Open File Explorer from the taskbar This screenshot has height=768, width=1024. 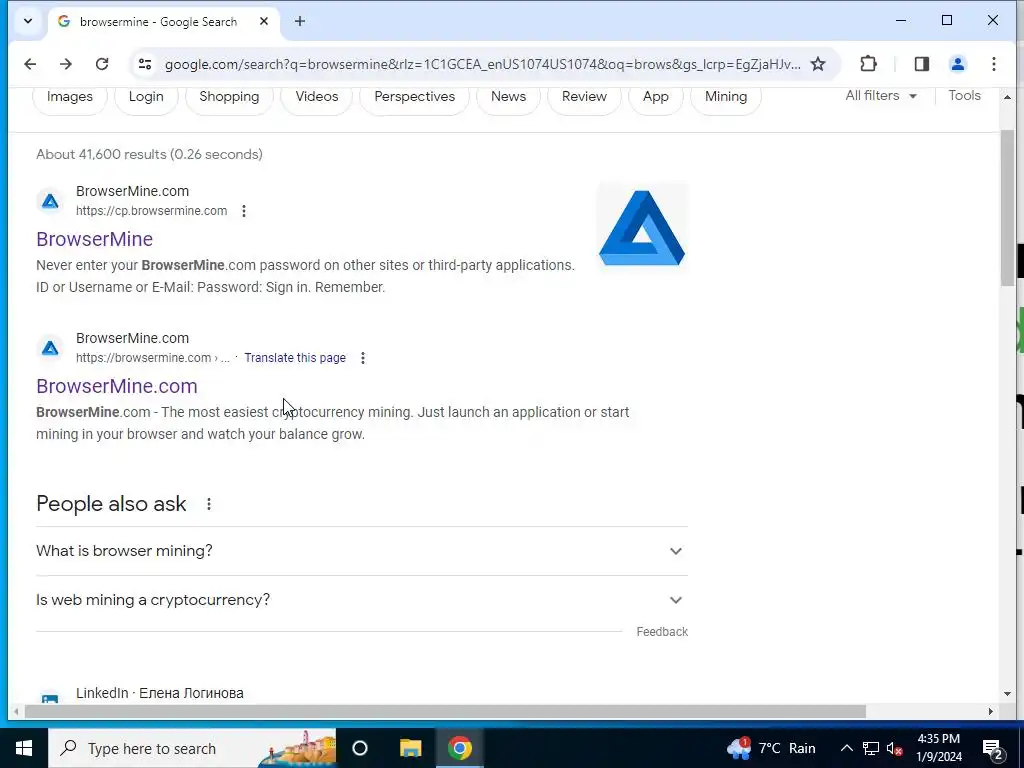click(x=410, y=748)
